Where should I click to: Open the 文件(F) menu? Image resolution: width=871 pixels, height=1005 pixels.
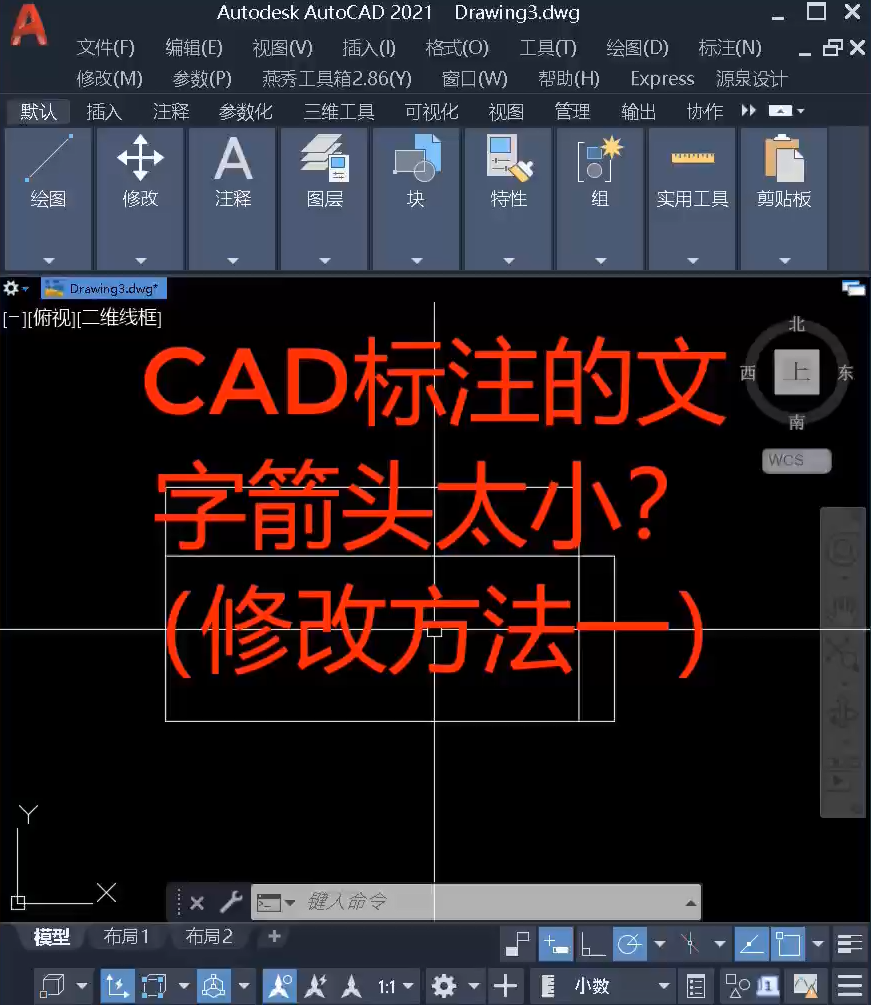(105, 47)
